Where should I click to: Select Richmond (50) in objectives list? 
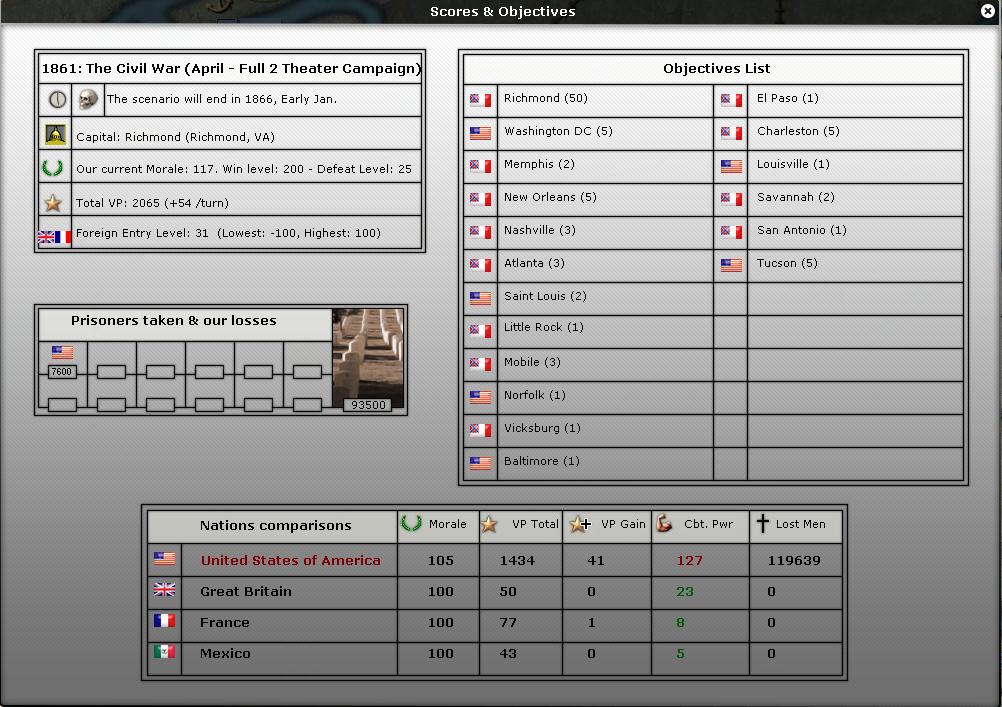coord(545,98)
